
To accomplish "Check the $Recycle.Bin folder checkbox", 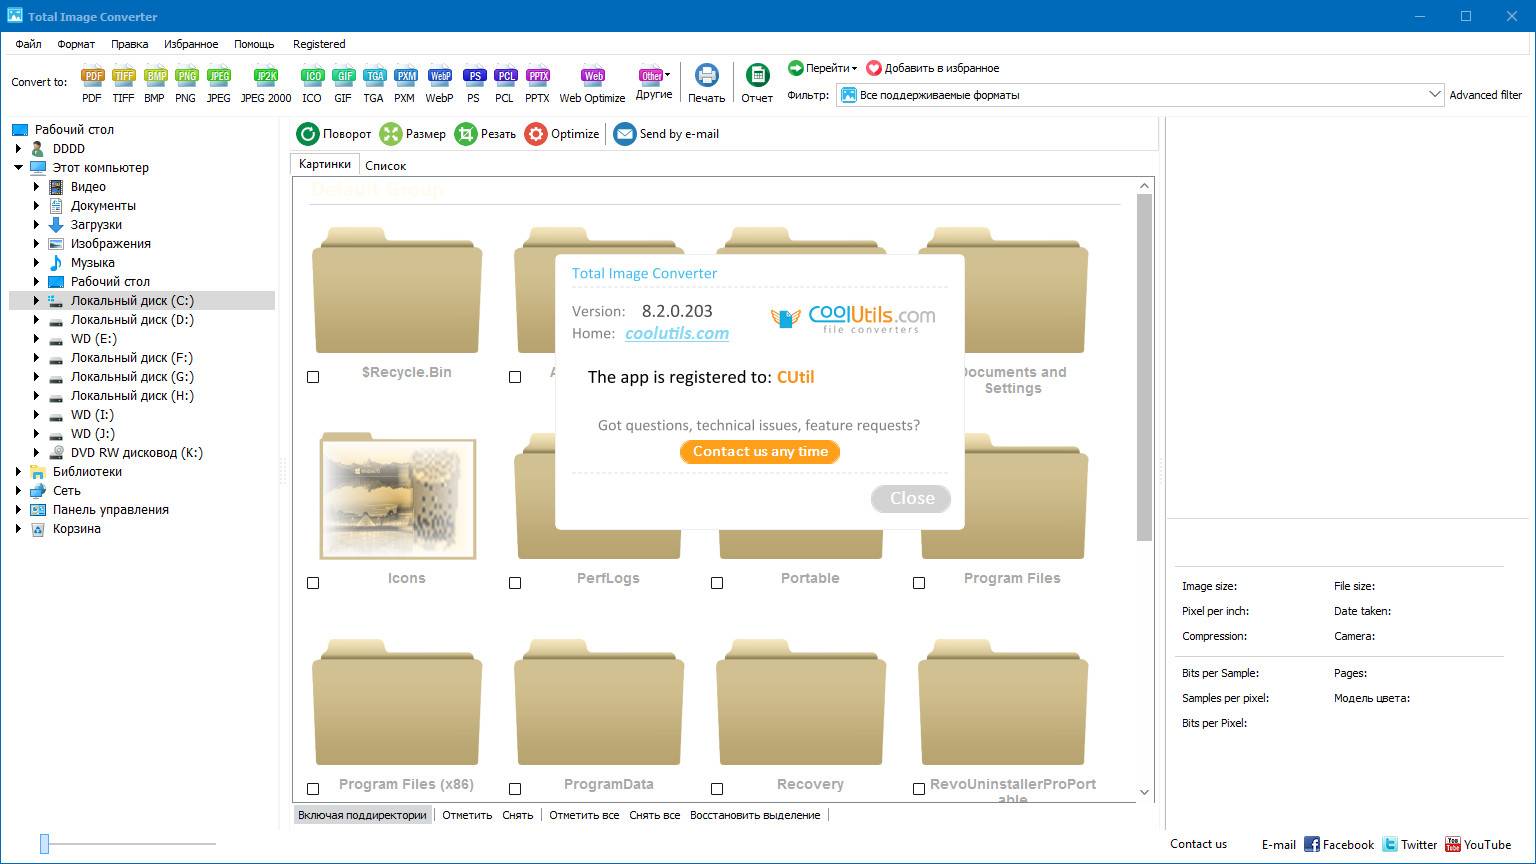I will pyautogui.click(x=313, y=377).
